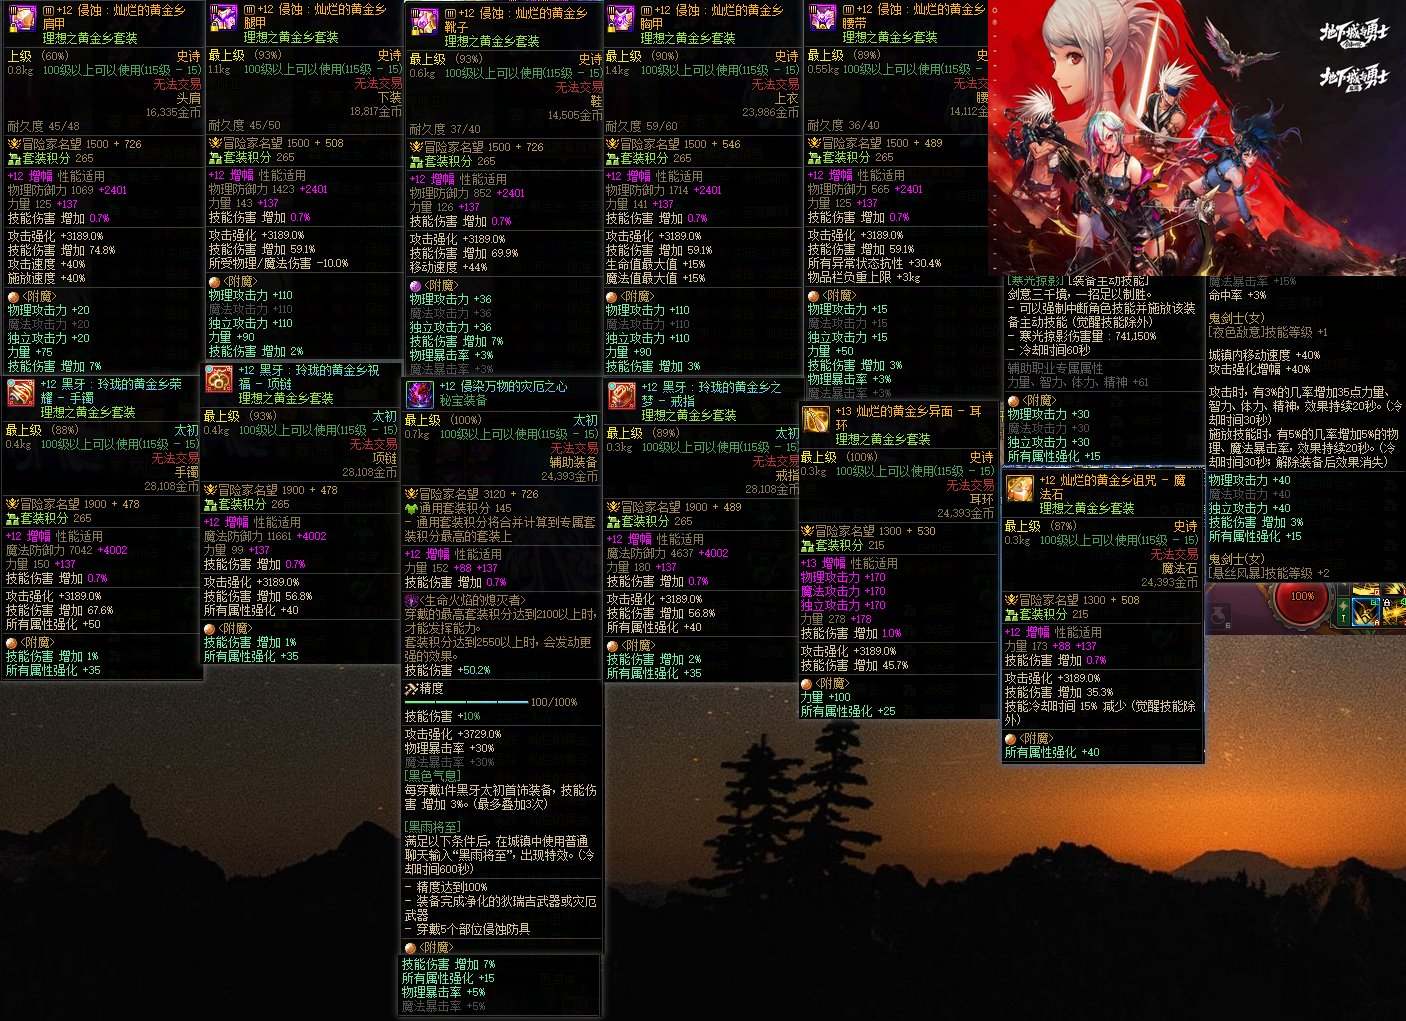The image size is (1406, 1021).
Task: Click the [黑色气息] effect heading
Action: pos(432,776)
